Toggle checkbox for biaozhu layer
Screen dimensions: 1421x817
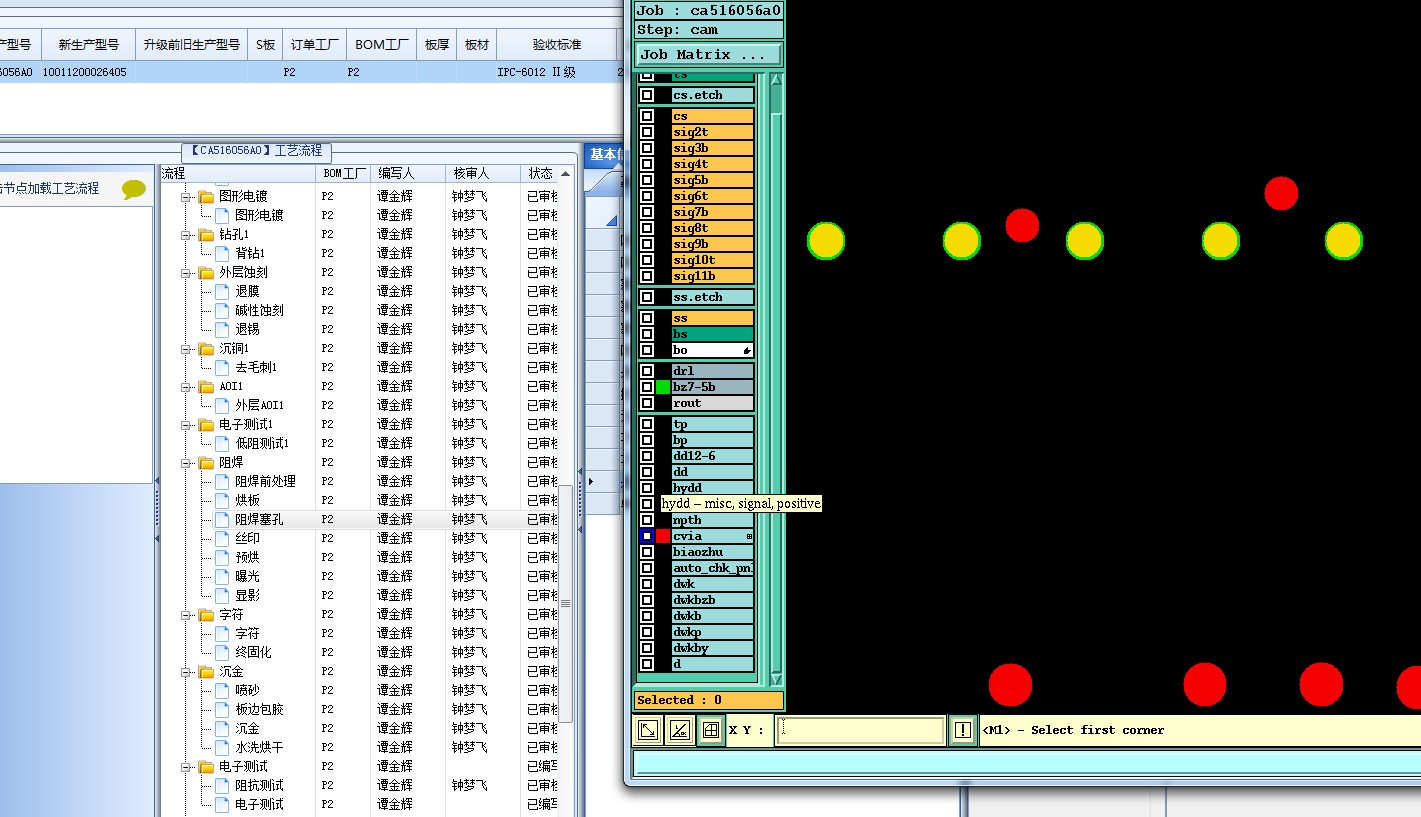[x=647, y=552]
